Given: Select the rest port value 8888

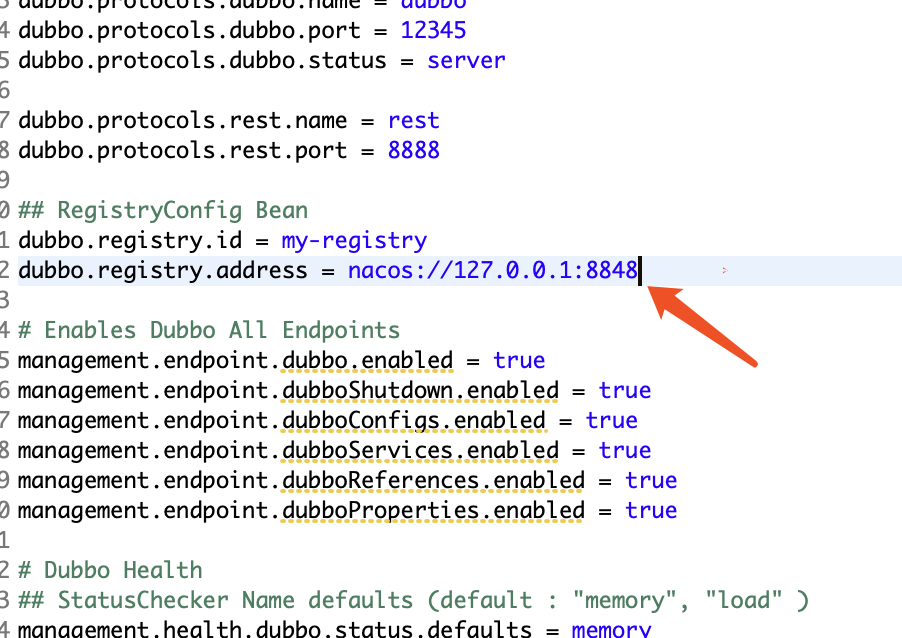Looking at the screenshot, I should (x=414, y=151).
